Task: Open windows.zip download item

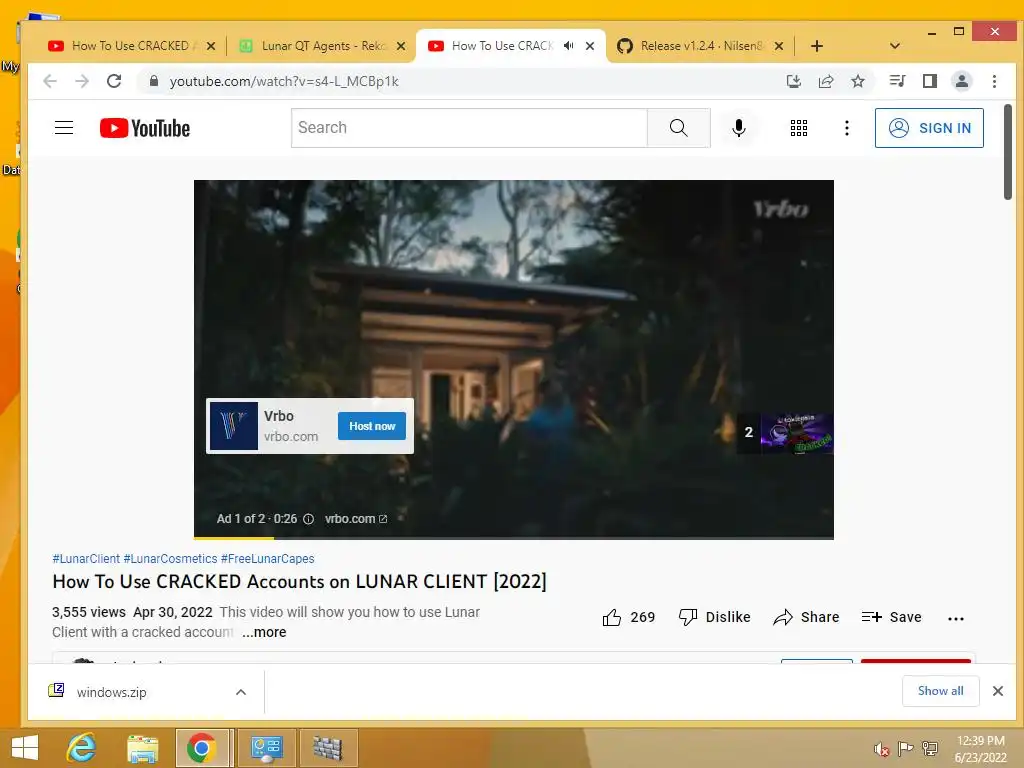Action: tap(111, 692)
